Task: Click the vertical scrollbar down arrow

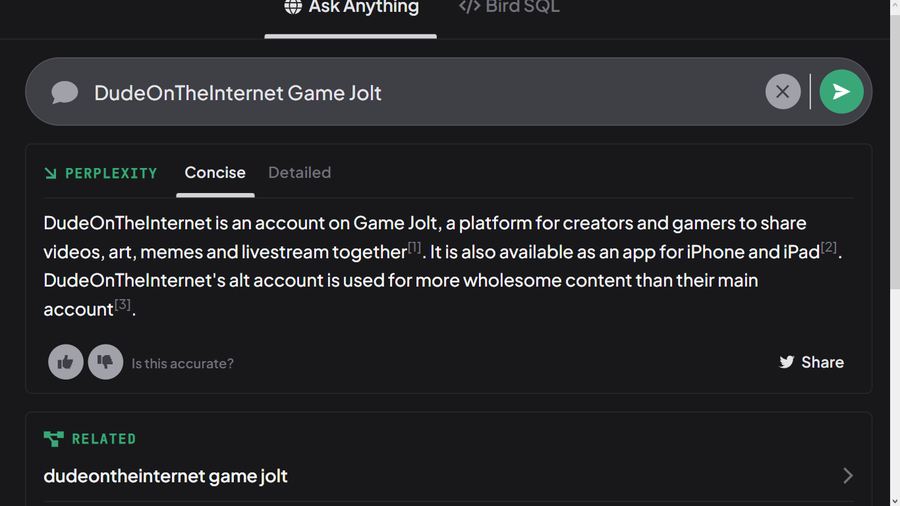Action: click(894, 498)
